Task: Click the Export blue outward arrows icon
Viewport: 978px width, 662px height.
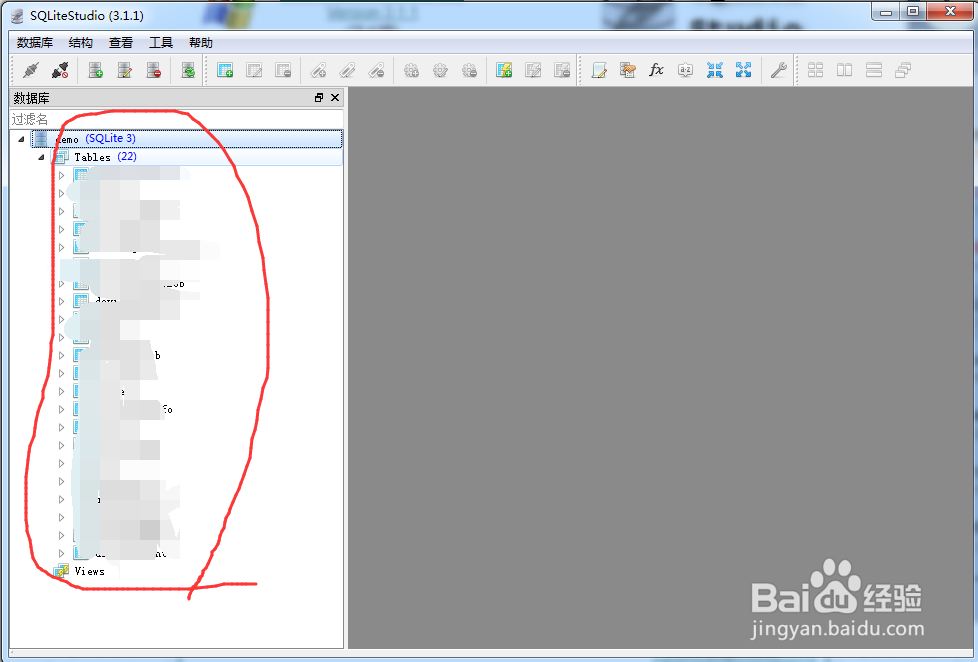Action: tap(743, 70)
